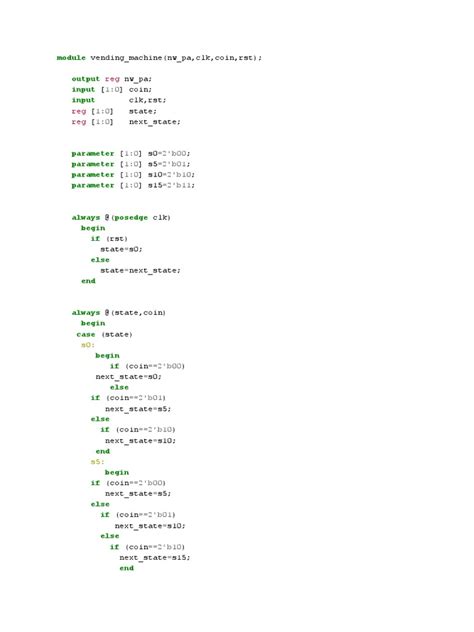Click the 'reg [1:0] state' line

[114, 111]
